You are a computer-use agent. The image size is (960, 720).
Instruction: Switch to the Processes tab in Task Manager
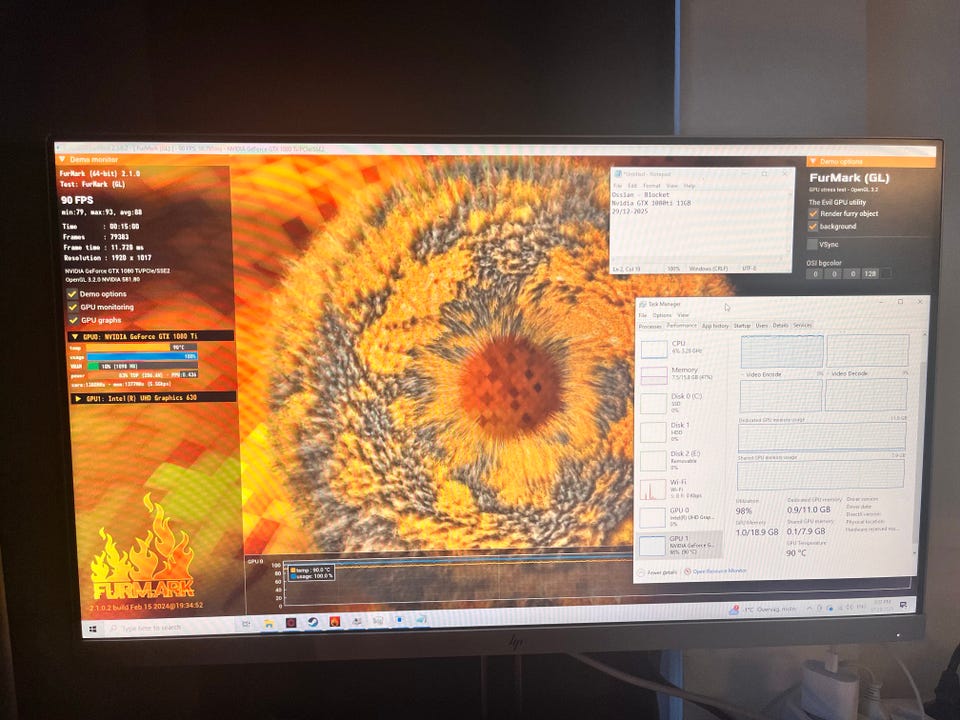tap(650, 325)
